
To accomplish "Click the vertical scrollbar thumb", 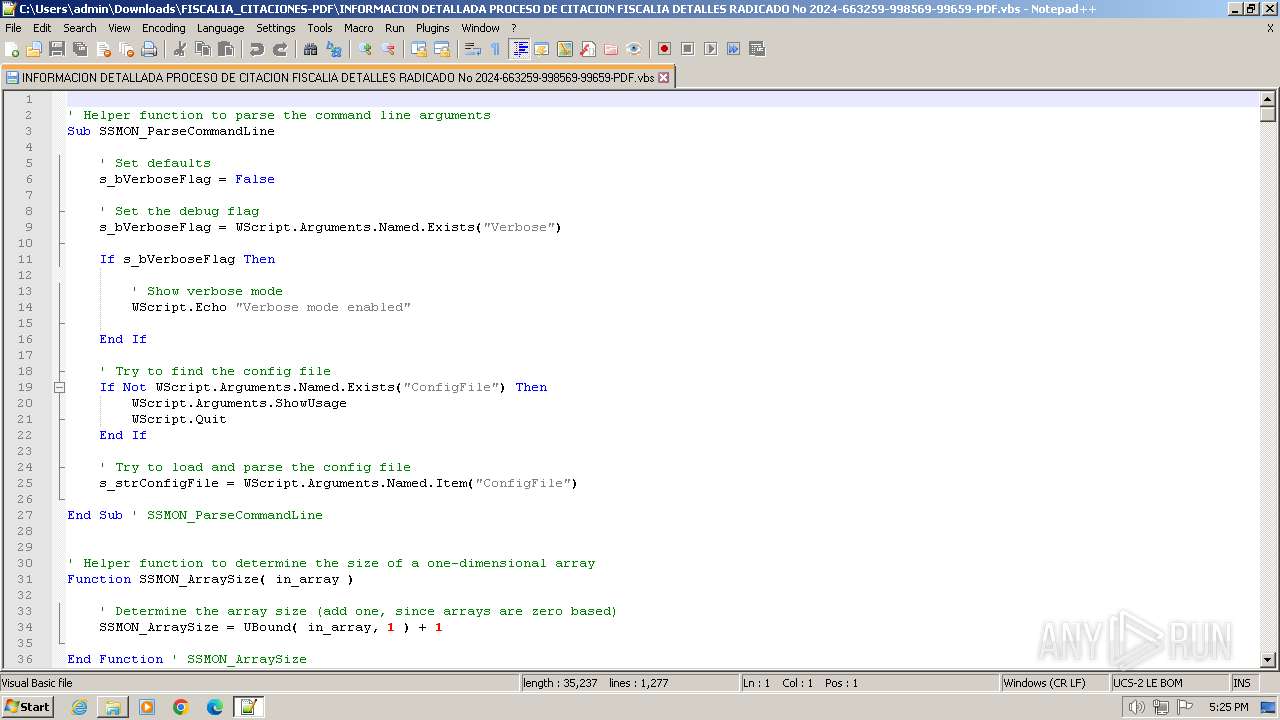I will 1268,114.
